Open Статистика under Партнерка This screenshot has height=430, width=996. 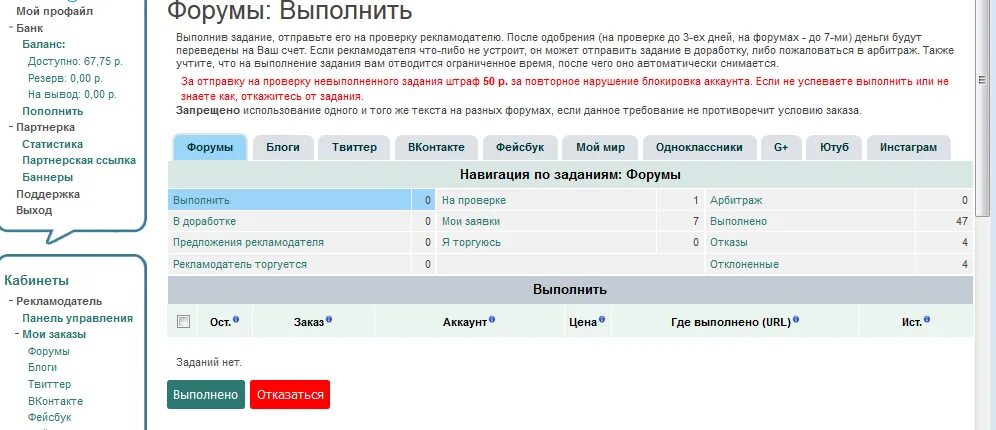(53, 144)
